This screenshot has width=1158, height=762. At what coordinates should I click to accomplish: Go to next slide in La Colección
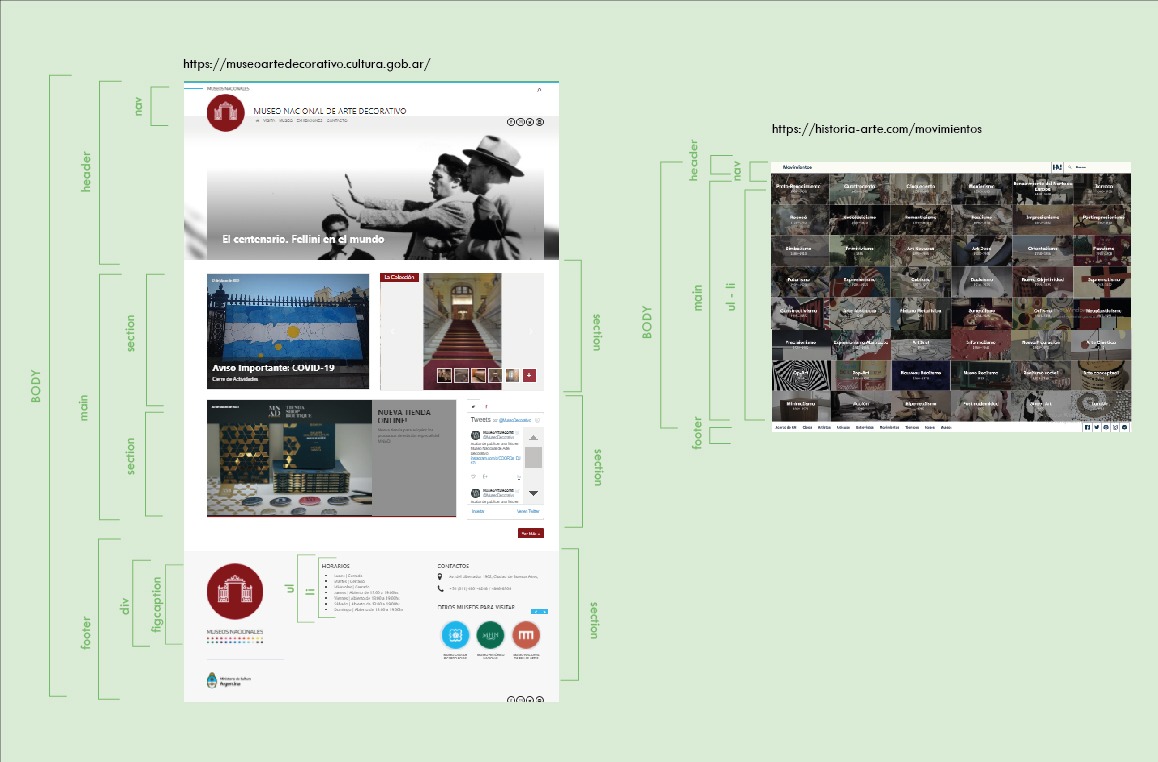click(532, 331)
